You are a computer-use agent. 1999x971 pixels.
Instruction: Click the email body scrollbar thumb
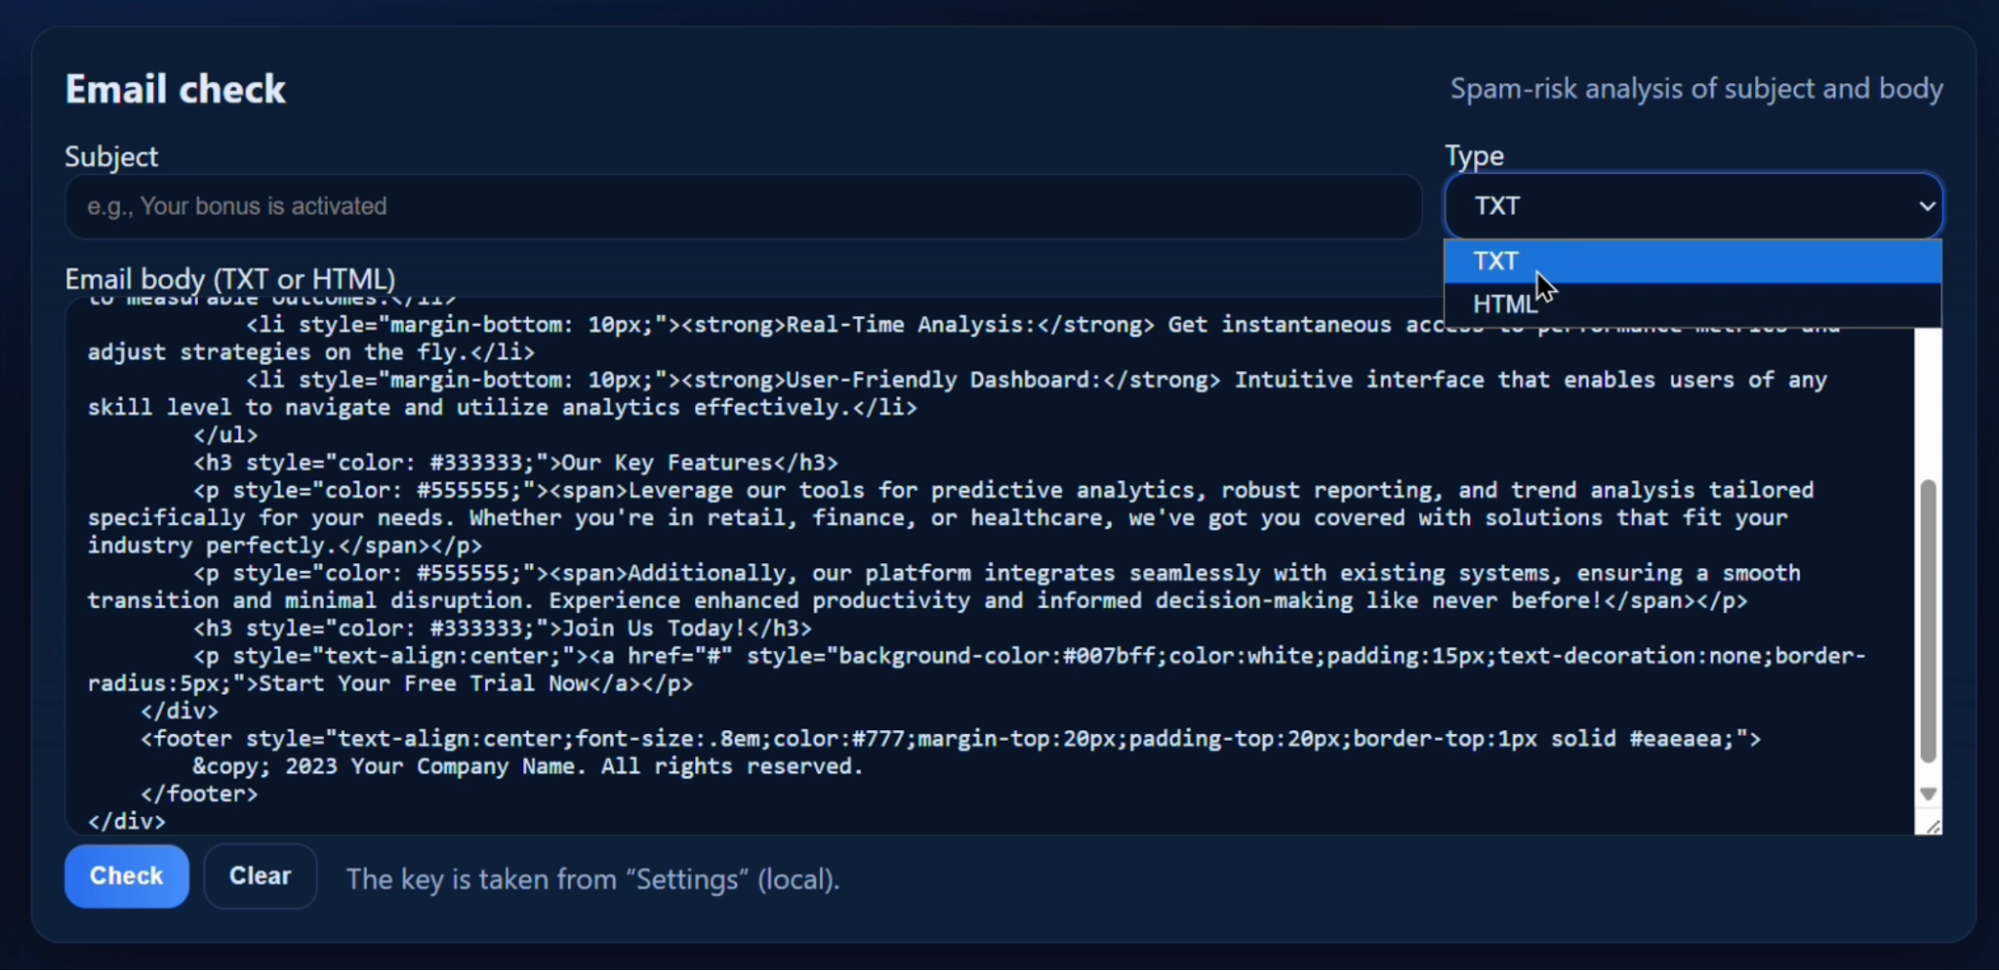[1928, 620]
